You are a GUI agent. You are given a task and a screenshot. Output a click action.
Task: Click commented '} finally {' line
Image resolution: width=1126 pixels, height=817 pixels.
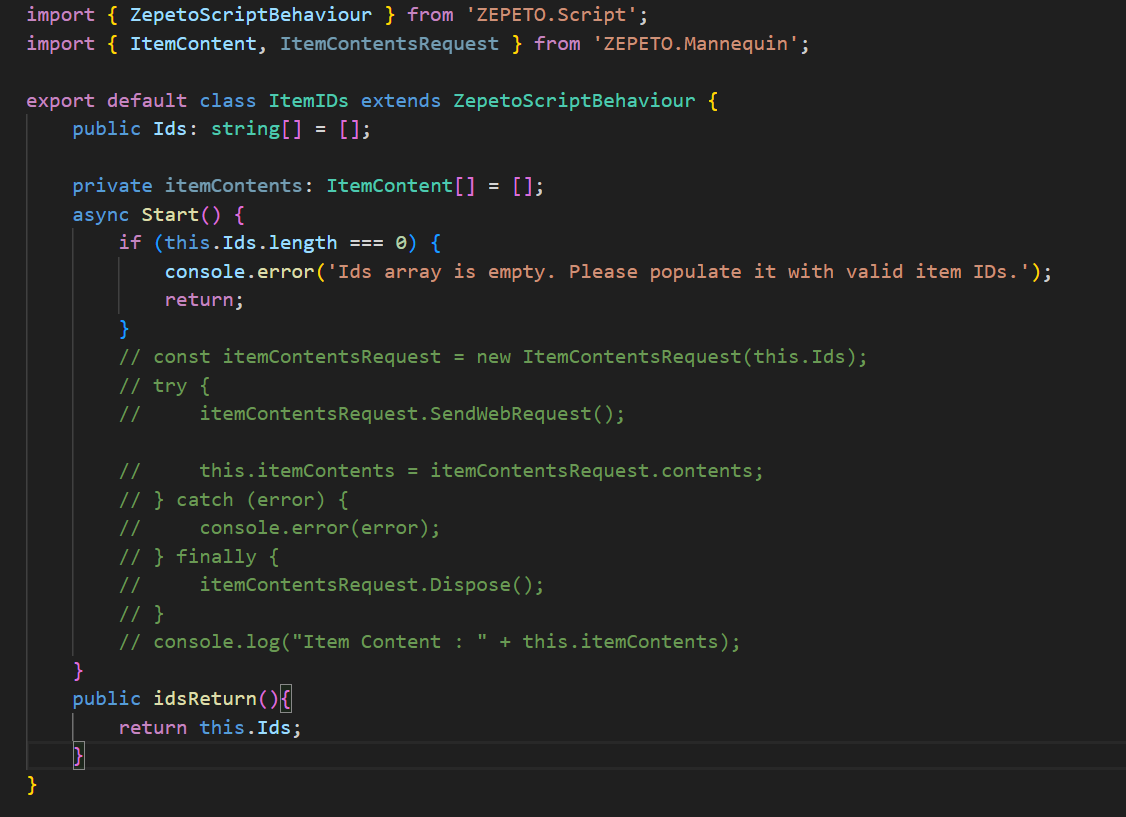click(x=199, y=556)
